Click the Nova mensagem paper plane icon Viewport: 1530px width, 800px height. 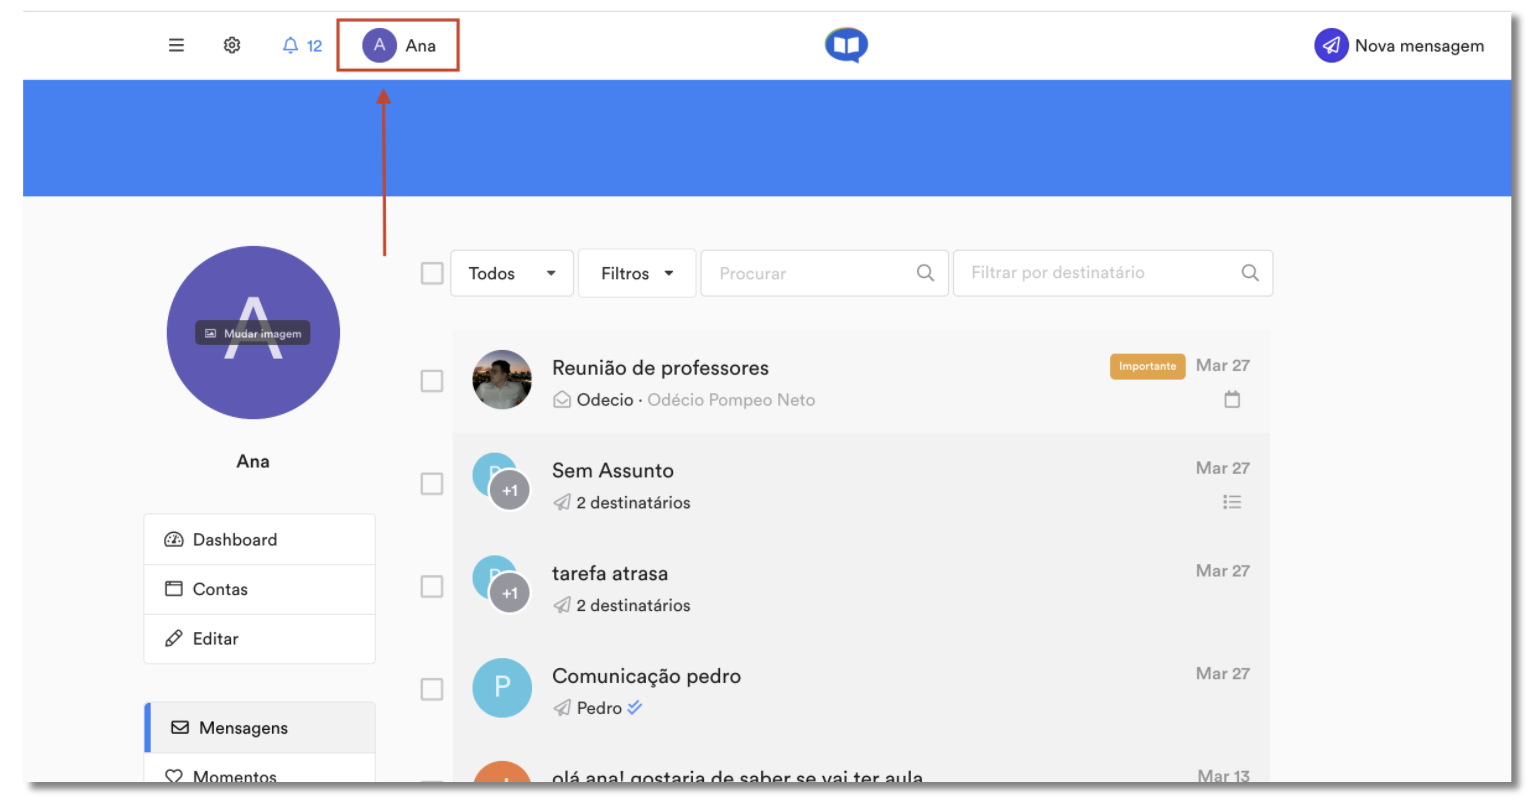pos(1331,45)
